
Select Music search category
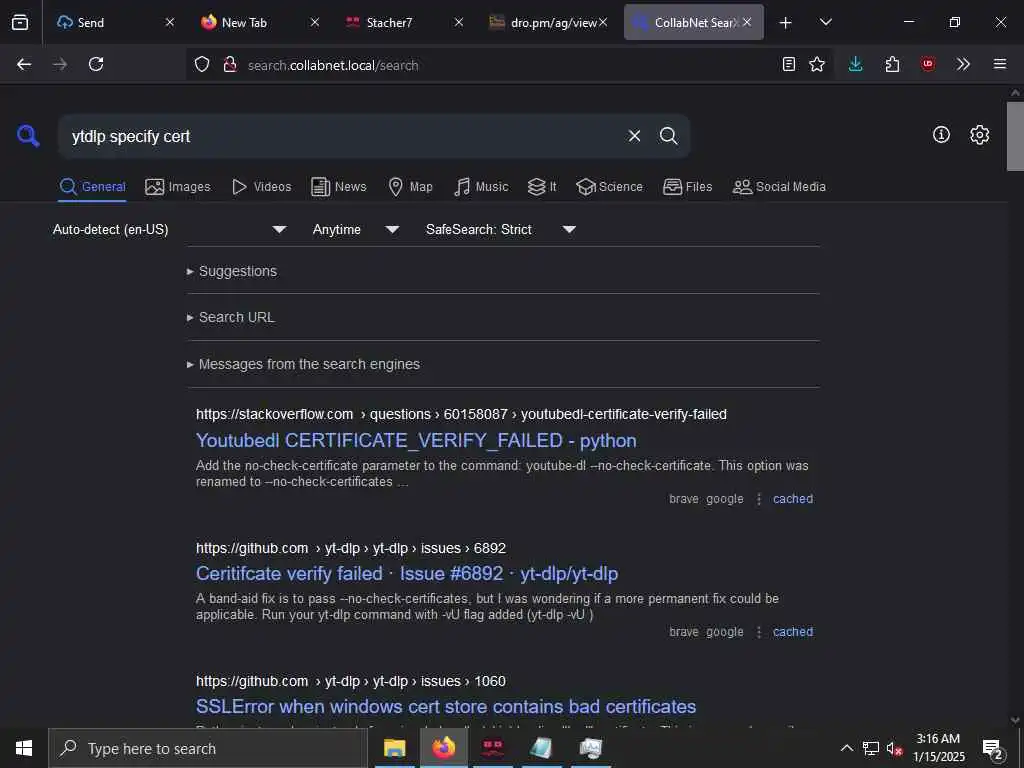pyautogui.click(x=481, y=187)
